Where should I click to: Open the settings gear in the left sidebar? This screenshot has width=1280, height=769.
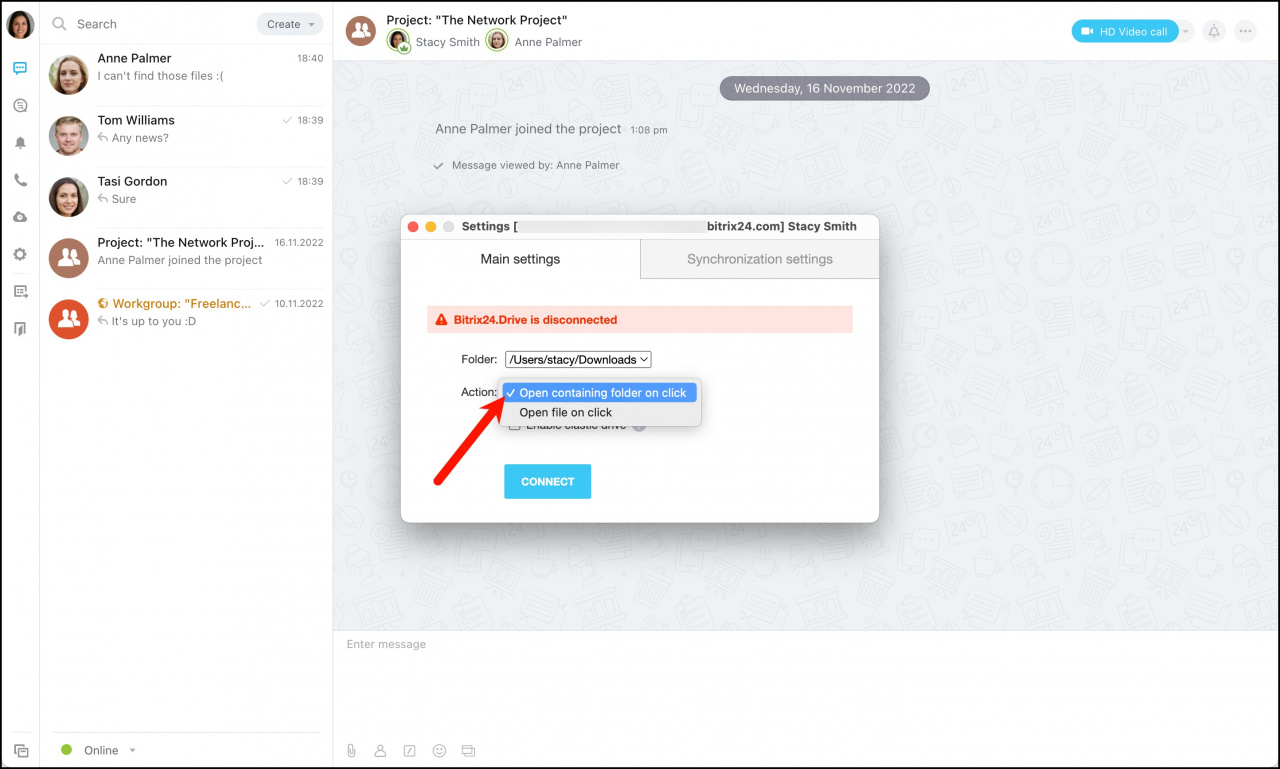(x=20, y=254)
